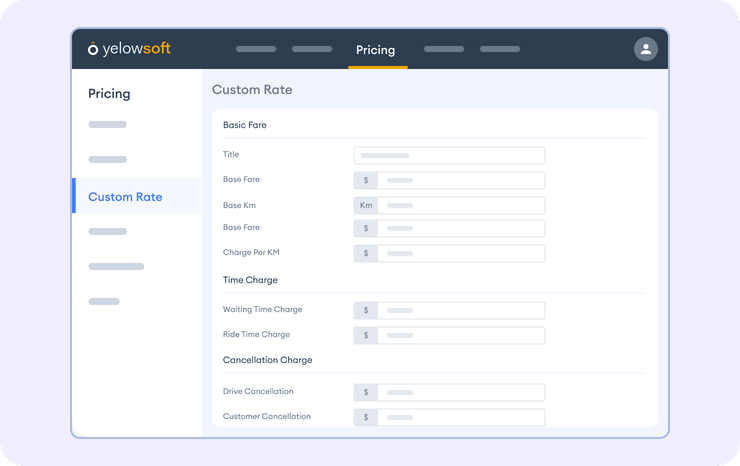
Task: Select the Ride Time Charge input field
Action: click(461, 335)
